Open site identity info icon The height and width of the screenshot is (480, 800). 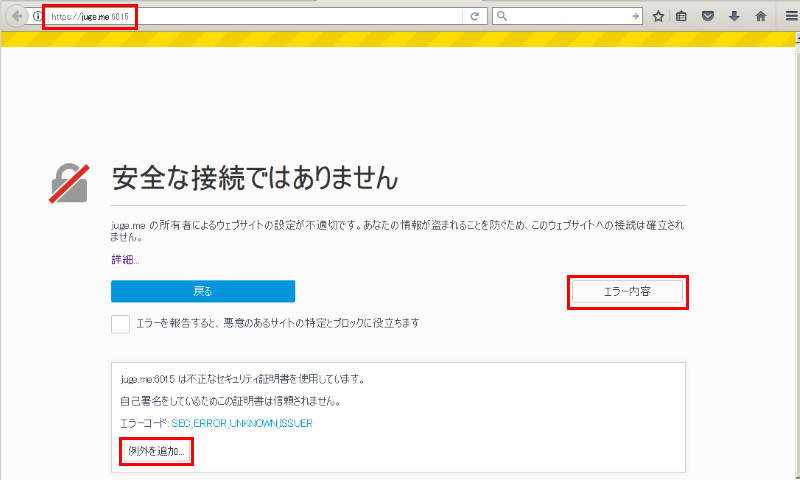pos(38,16)
